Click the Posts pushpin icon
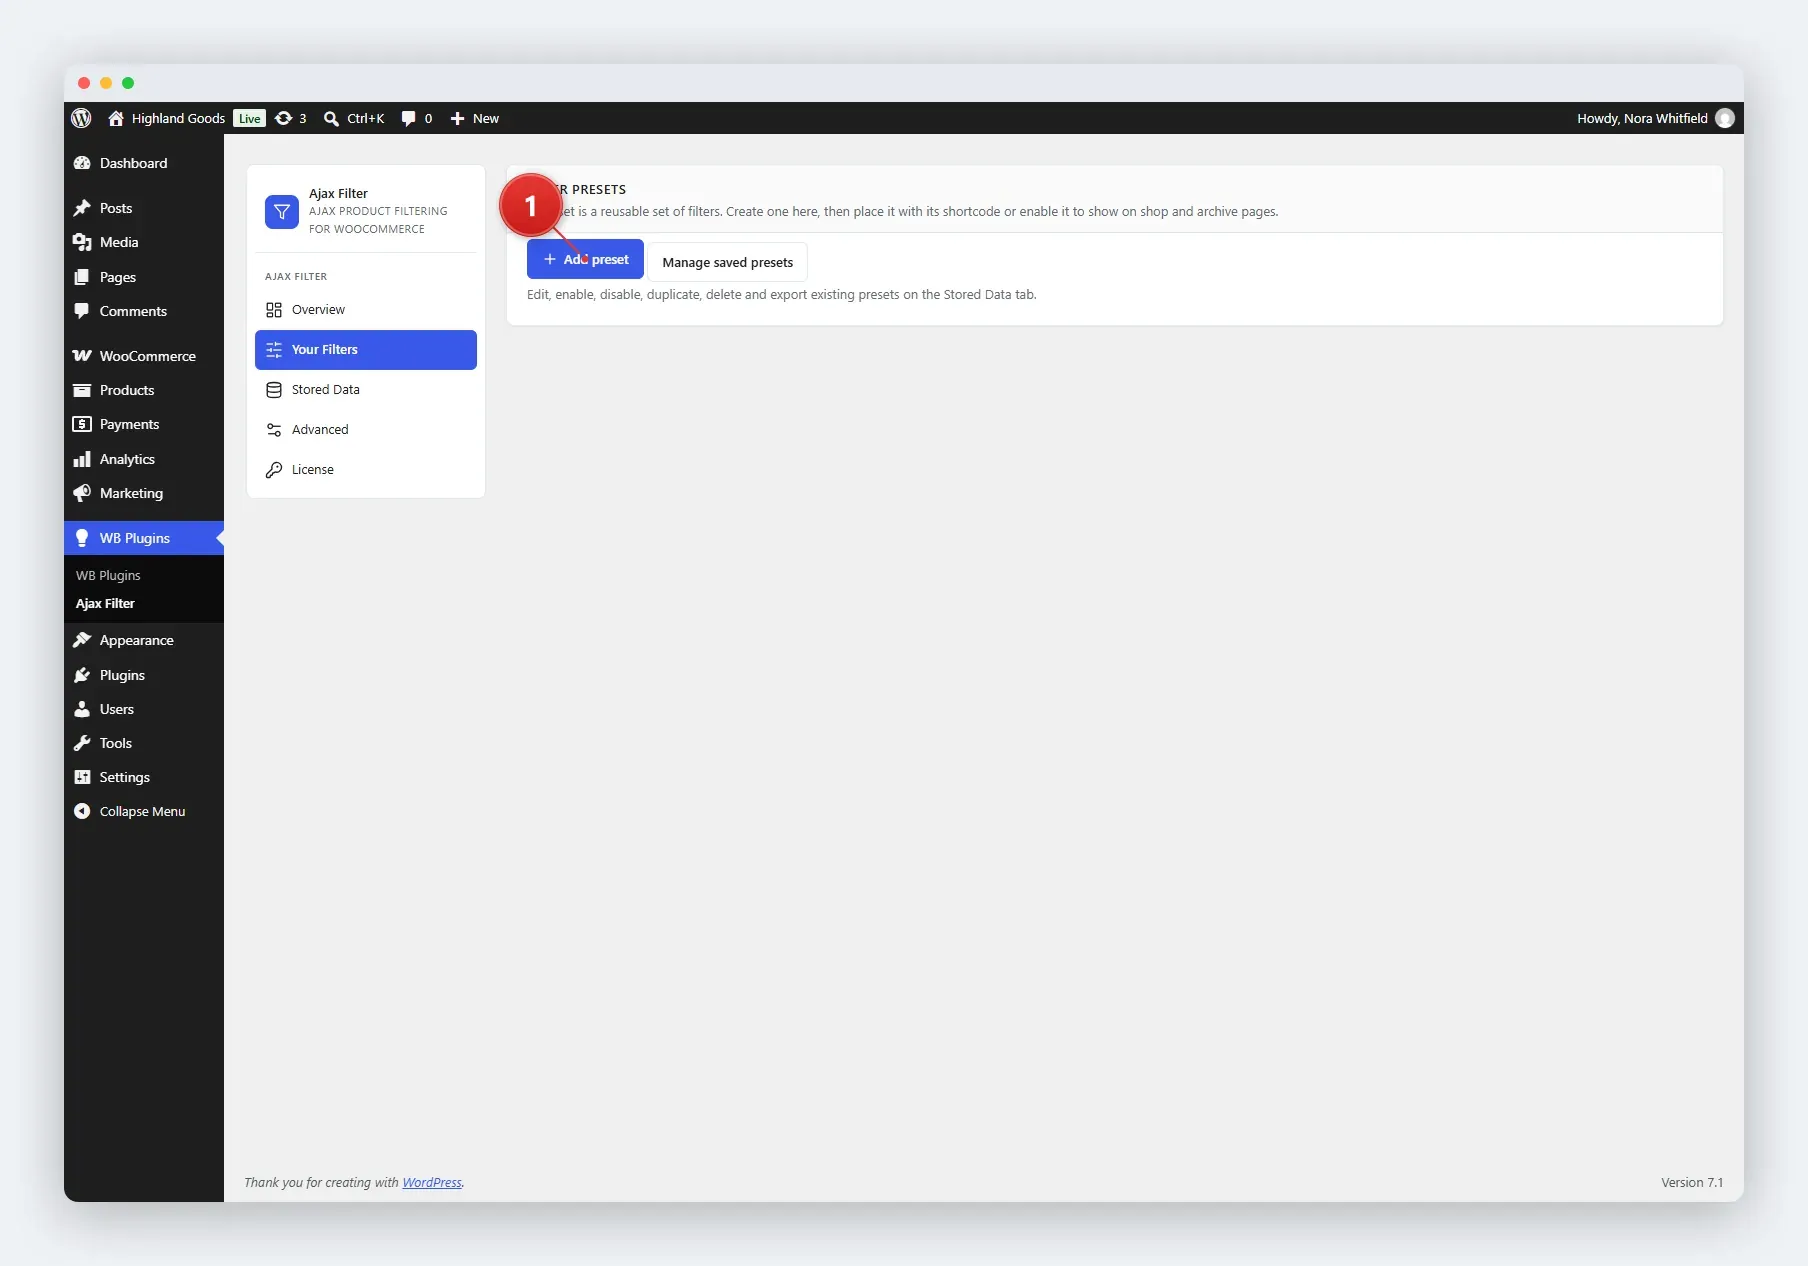Screen dimensions: 1808x1266 (x=82, y=208)
